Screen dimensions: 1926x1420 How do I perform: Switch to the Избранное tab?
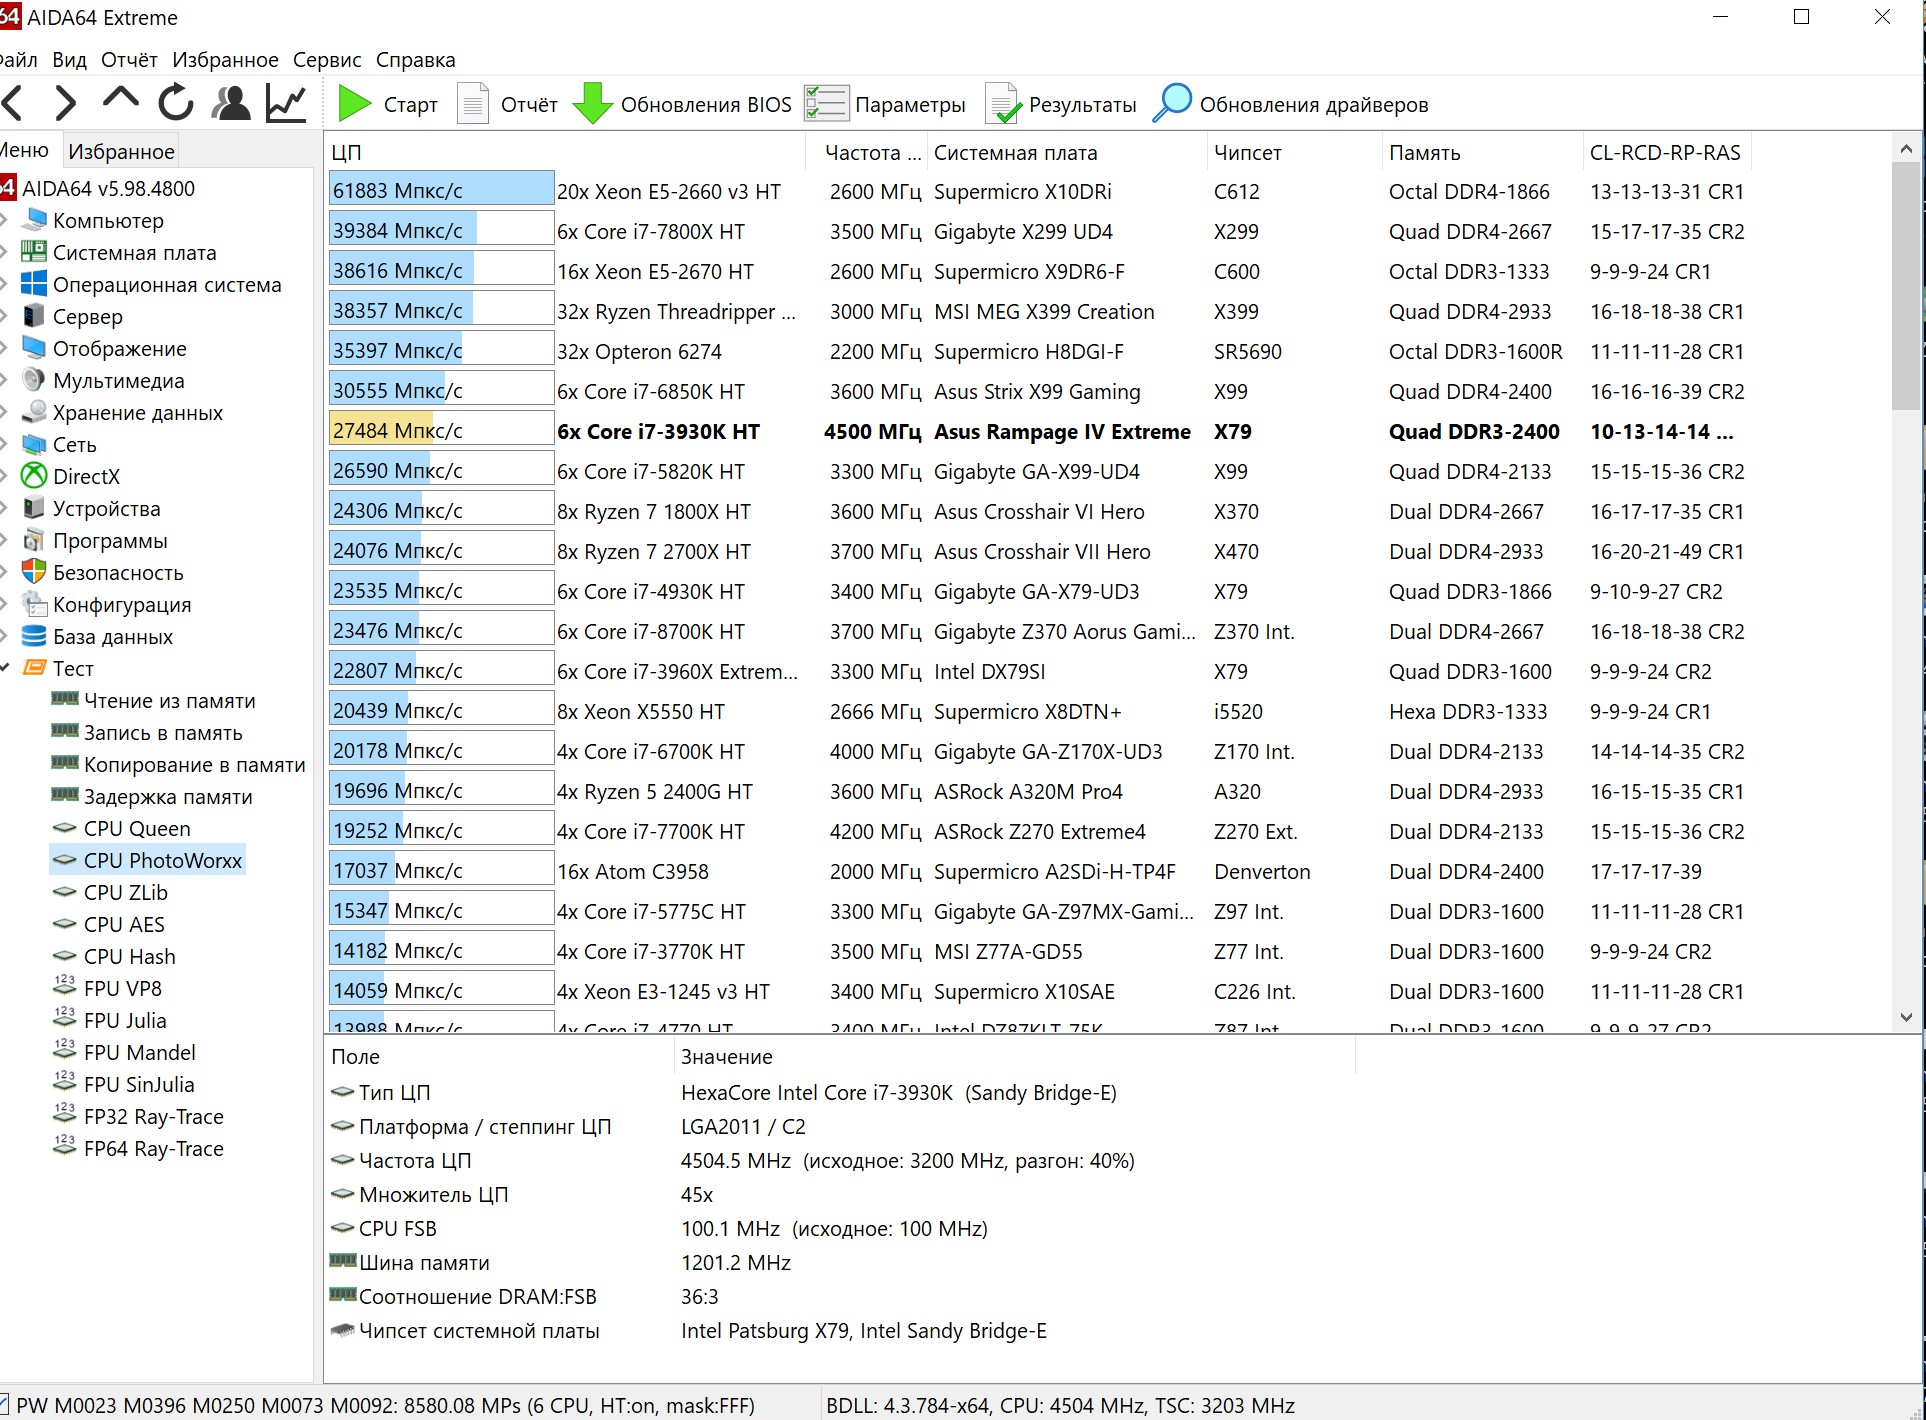[121, 151]
